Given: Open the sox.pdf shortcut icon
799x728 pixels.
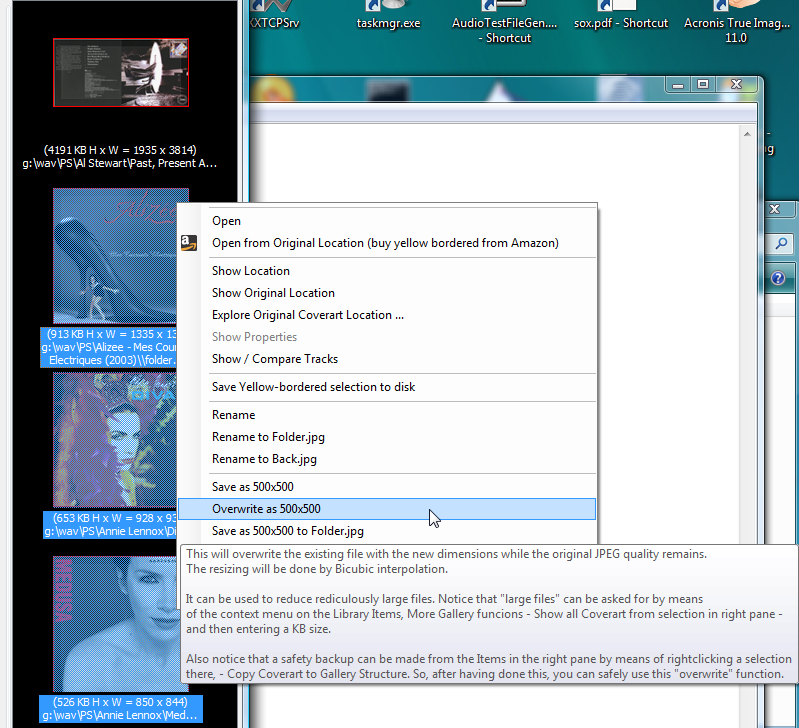Looking at the screenshot, I should 621,15.
